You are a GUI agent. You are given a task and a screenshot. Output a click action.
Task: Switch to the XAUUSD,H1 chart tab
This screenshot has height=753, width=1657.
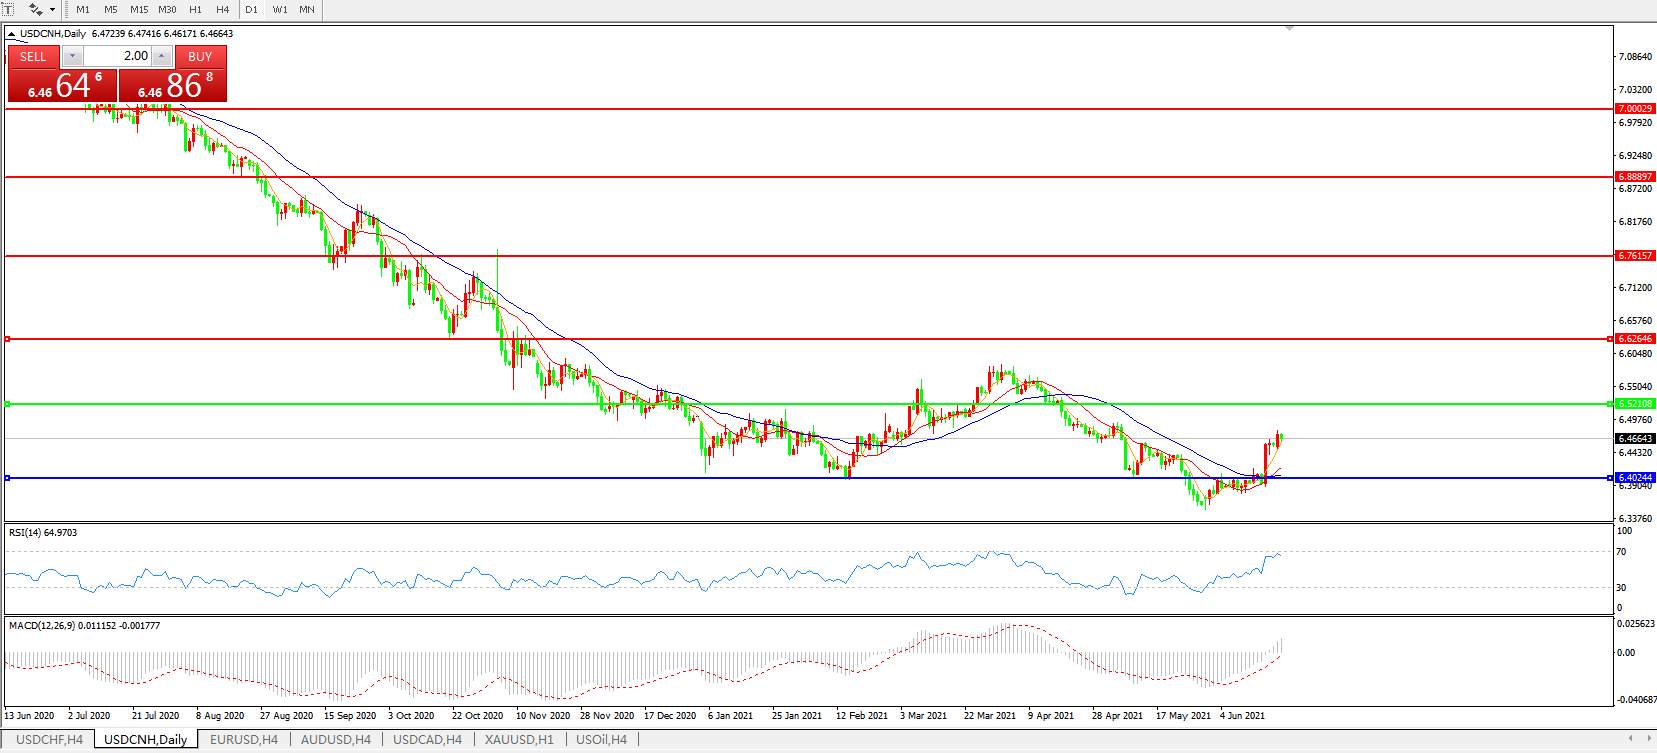coord(519,740)
